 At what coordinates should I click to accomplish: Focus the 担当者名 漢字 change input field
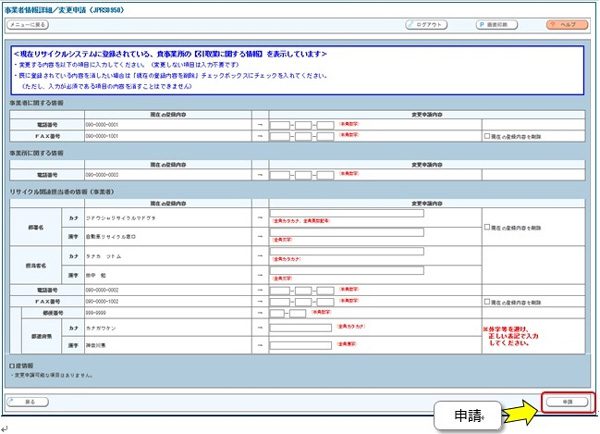pos(346,270)
